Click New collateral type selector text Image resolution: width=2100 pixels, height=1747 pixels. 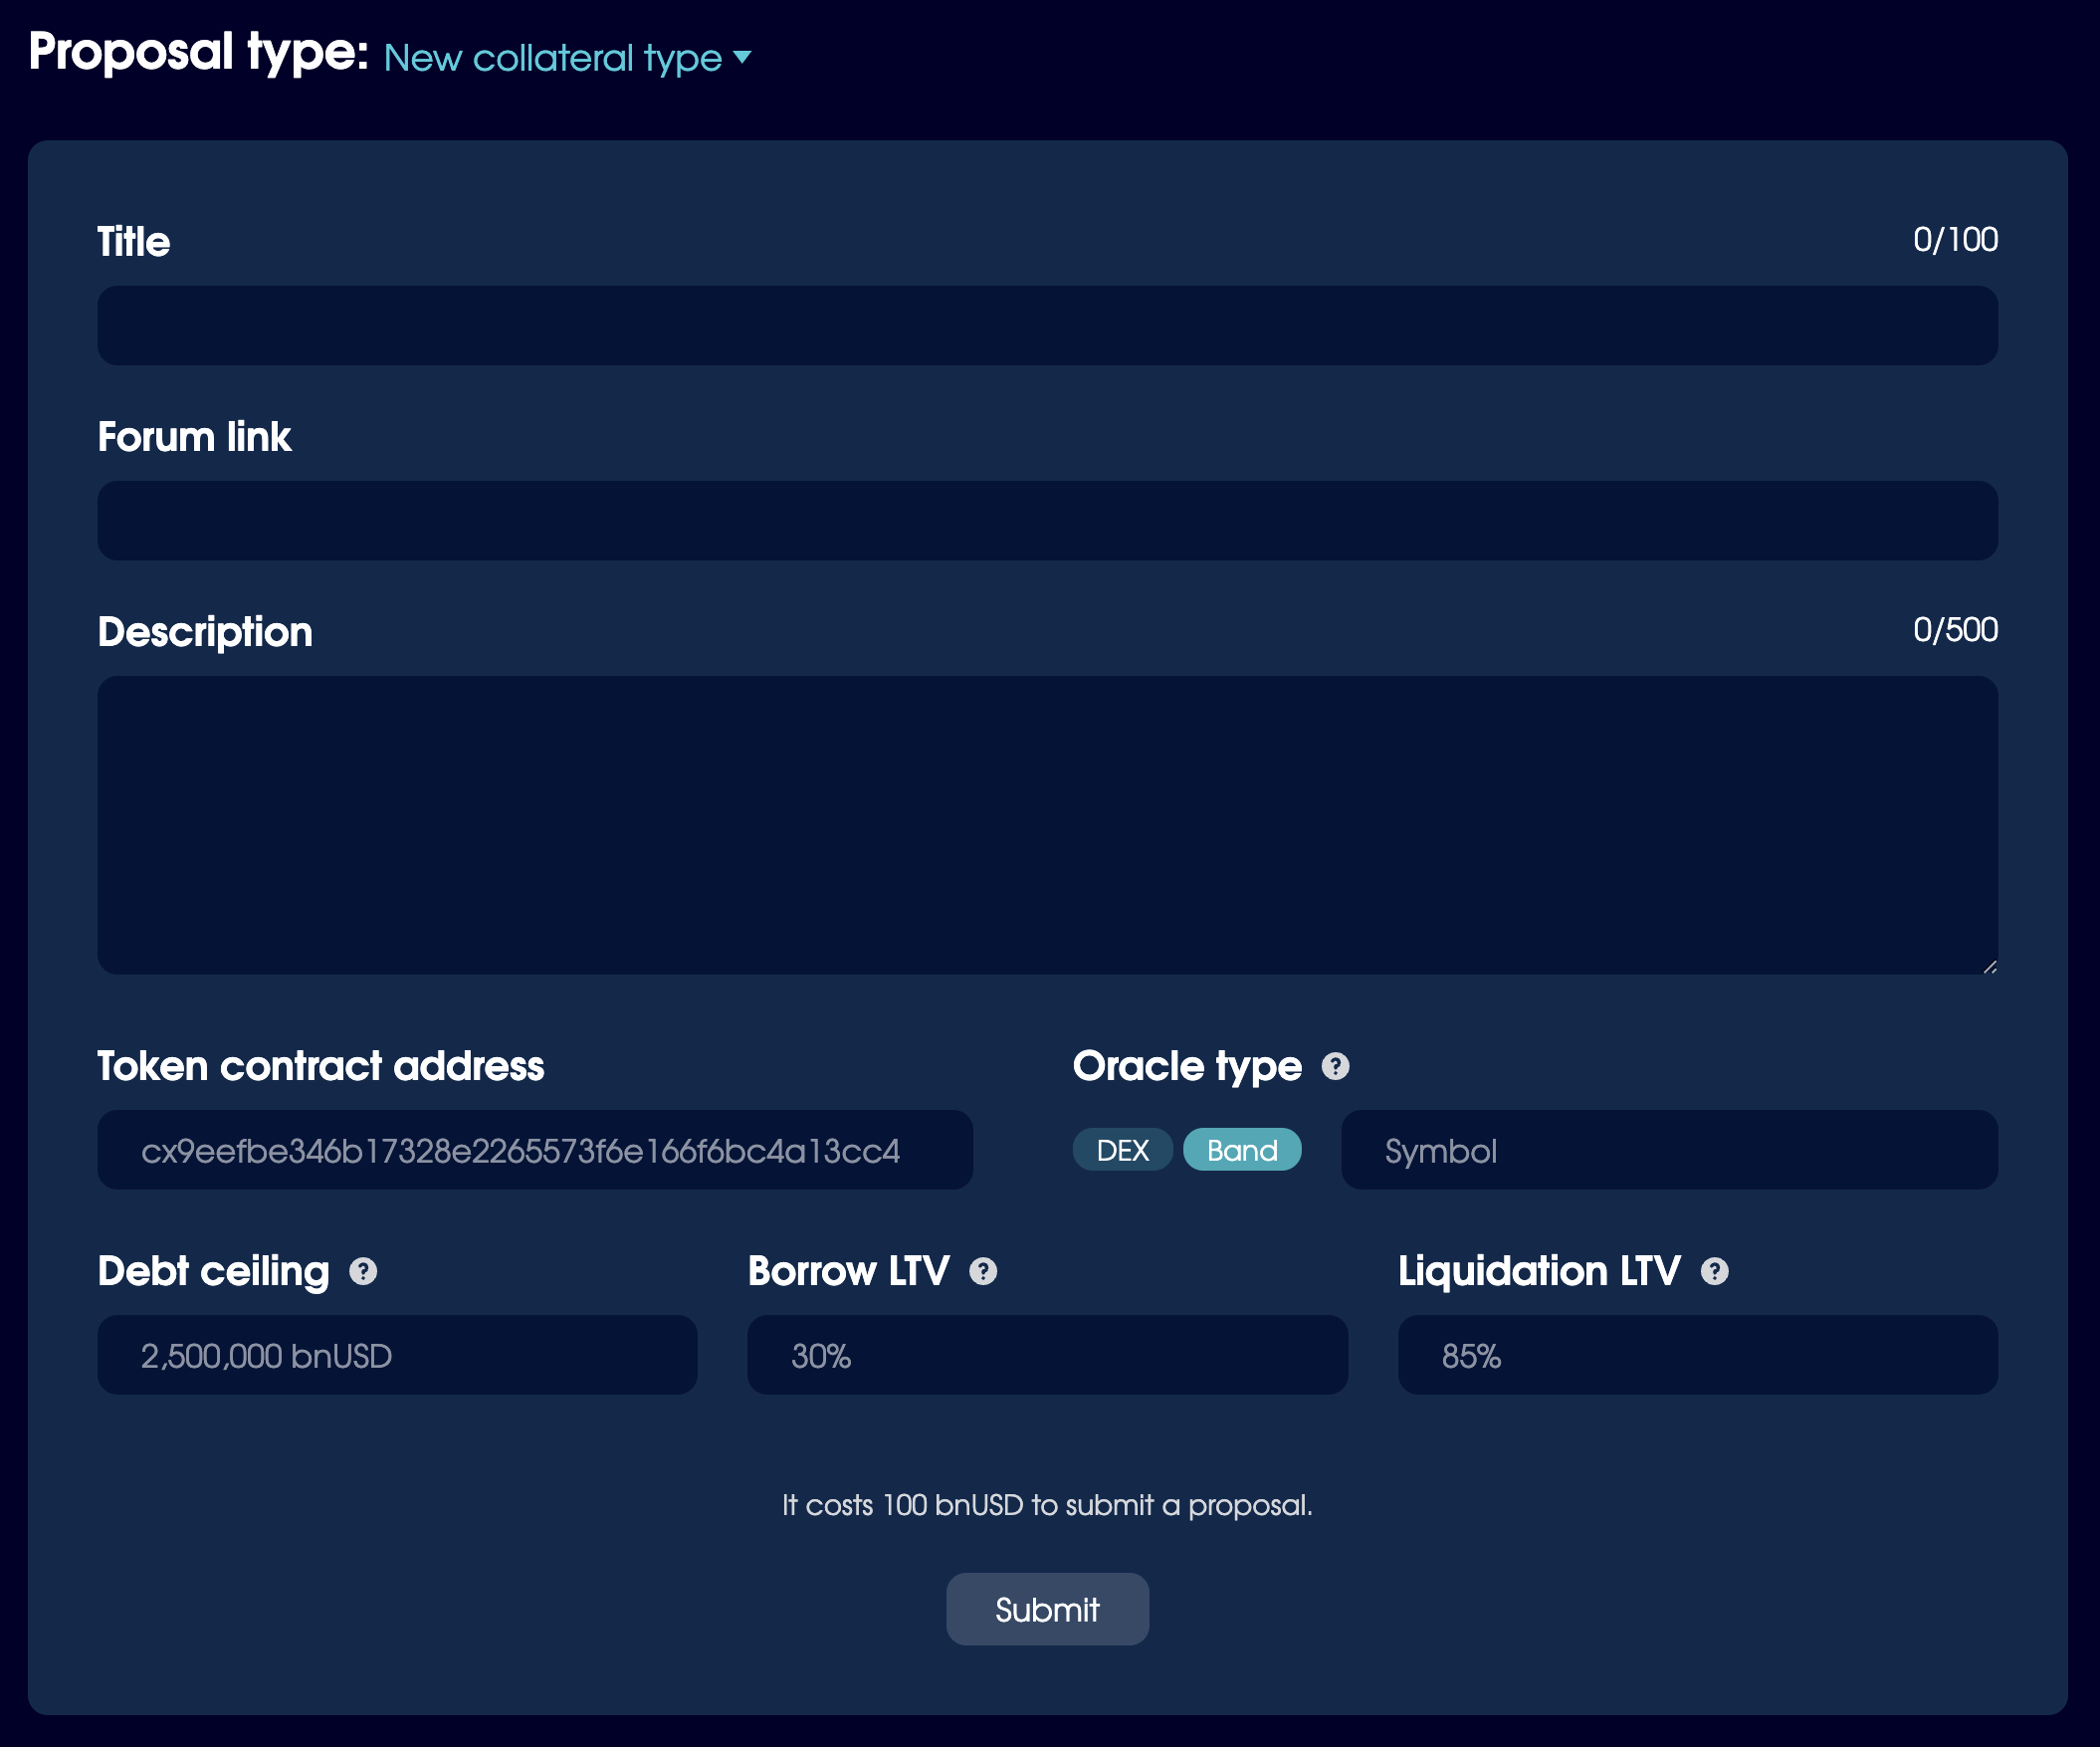pos(552,58)
